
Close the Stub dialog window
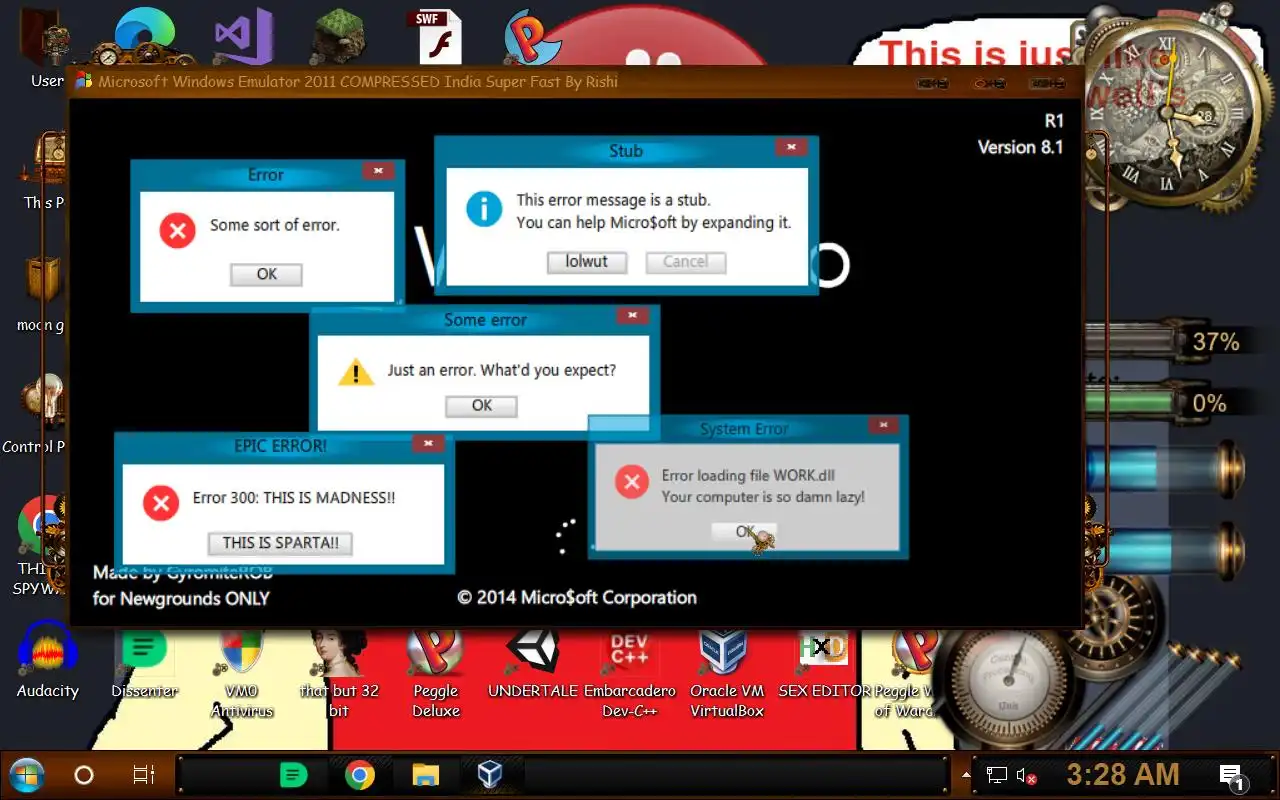[x=791, y=148]
